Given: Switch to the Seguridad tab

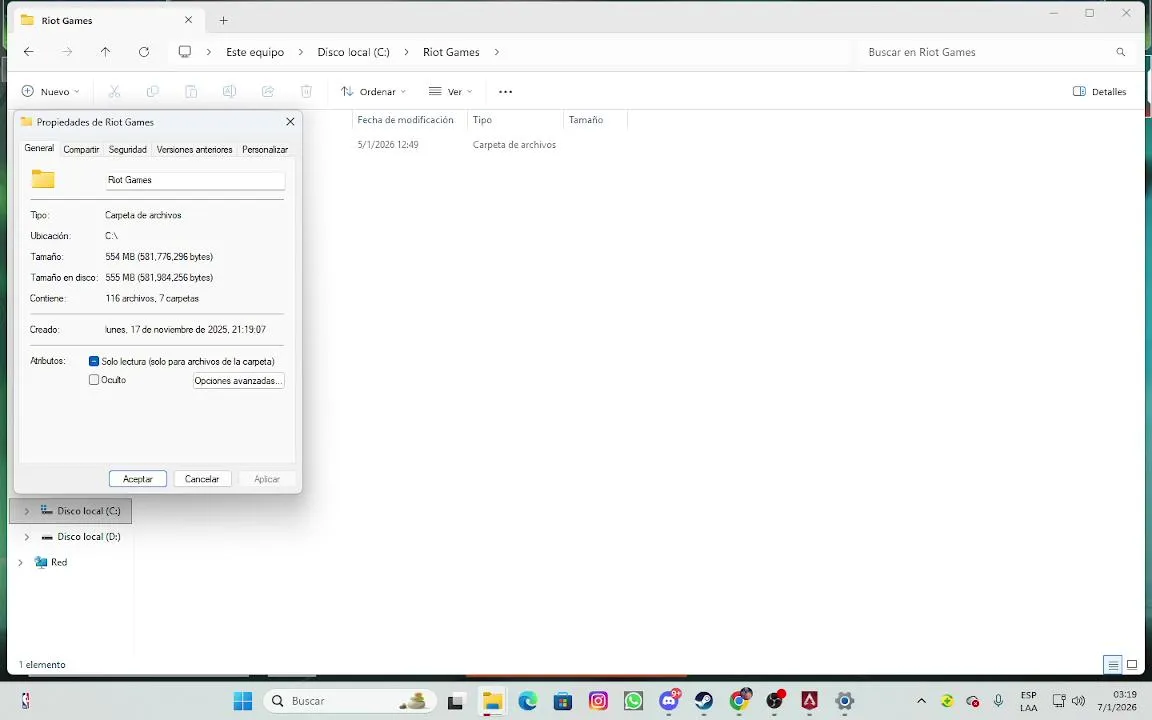Looking at the screenshot, I should pyautogui.click(x=128, y=149).
